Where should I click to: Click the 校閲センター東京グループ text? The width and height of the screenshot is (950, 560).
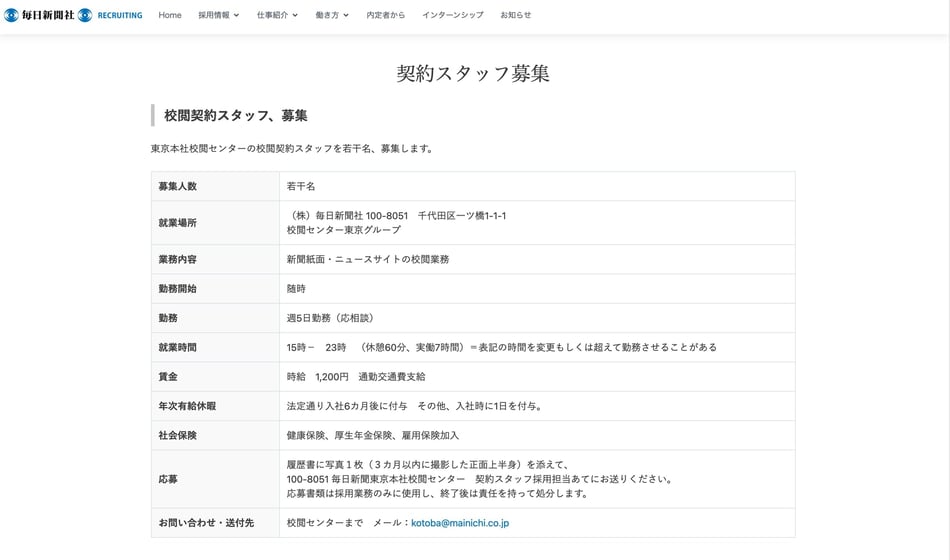tap(344, 230)
